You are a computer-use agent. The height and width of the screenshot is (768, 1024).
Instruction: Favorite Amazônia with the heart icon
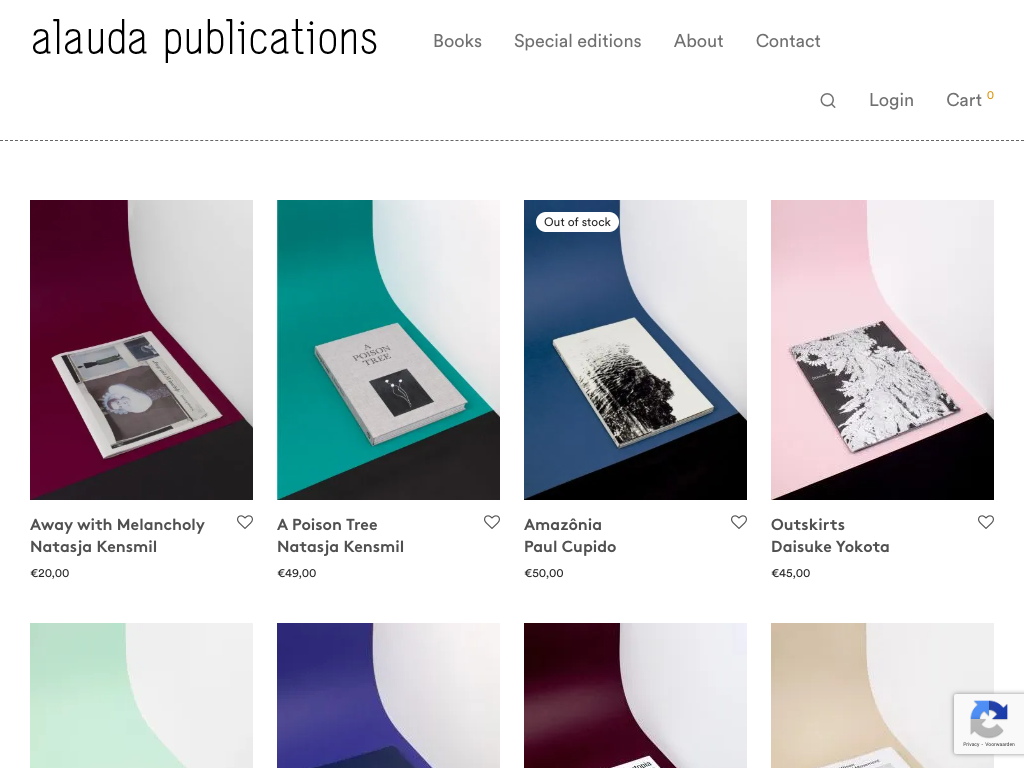click(739, 522)
